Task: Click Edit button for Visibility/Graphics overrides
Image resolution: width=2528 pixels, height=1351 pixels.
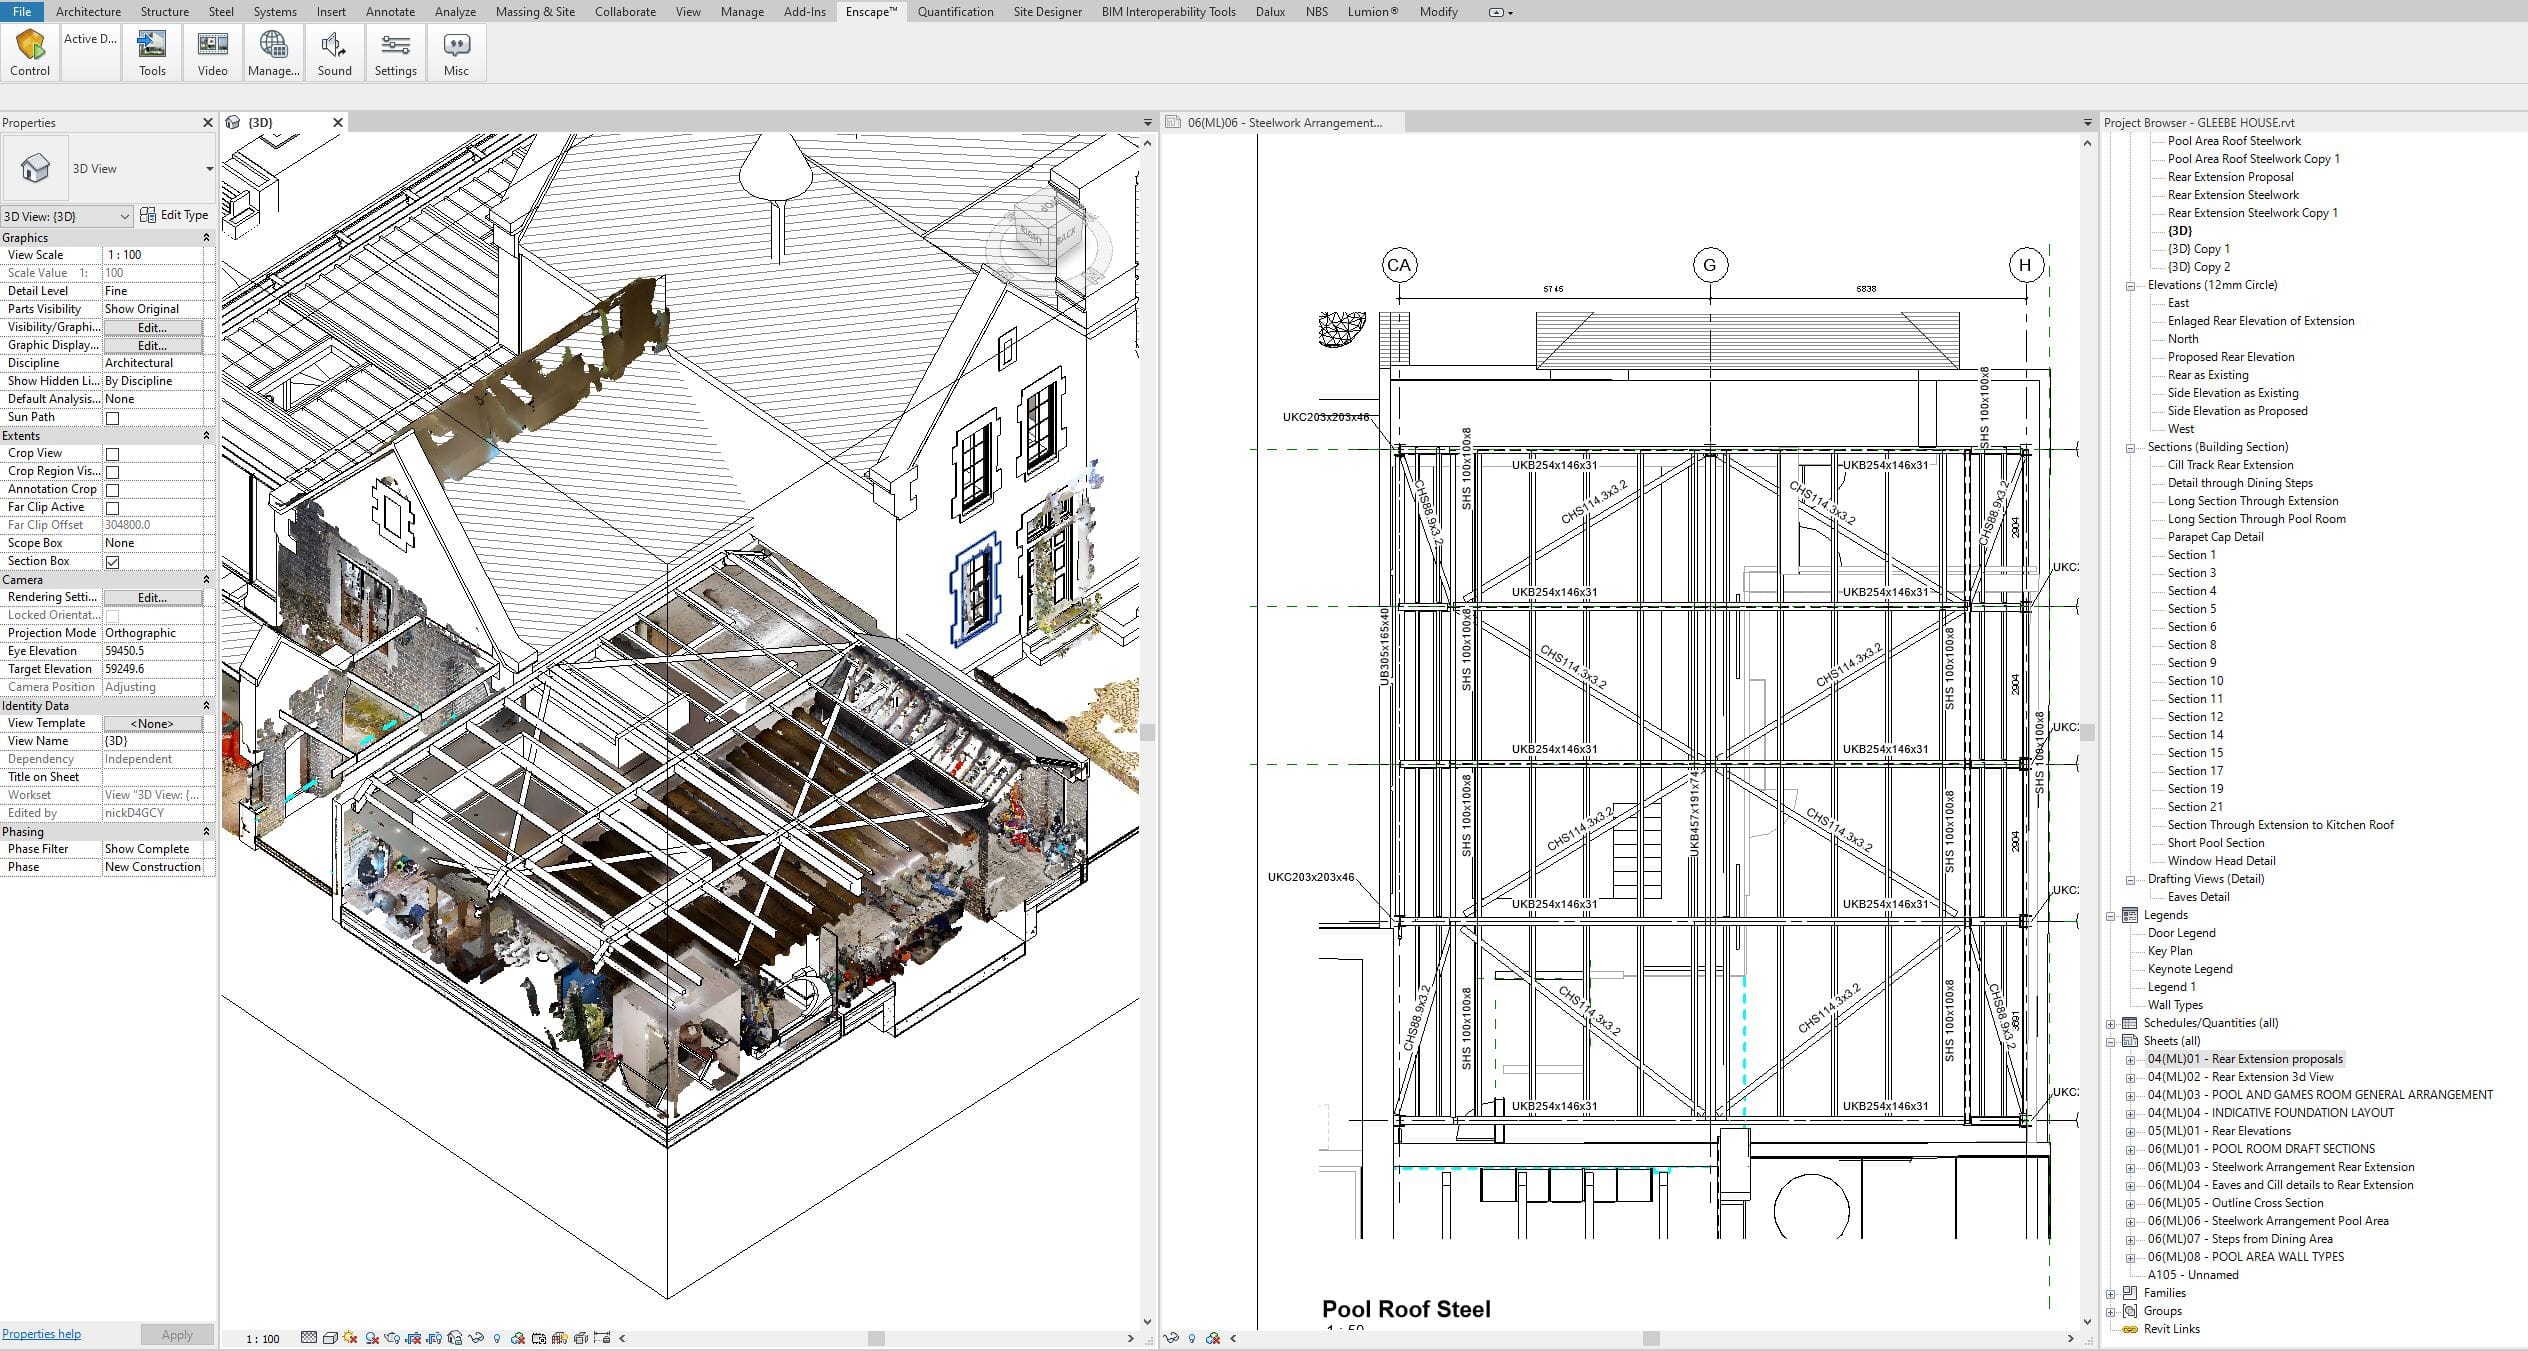Action: [x=152, y=328]
